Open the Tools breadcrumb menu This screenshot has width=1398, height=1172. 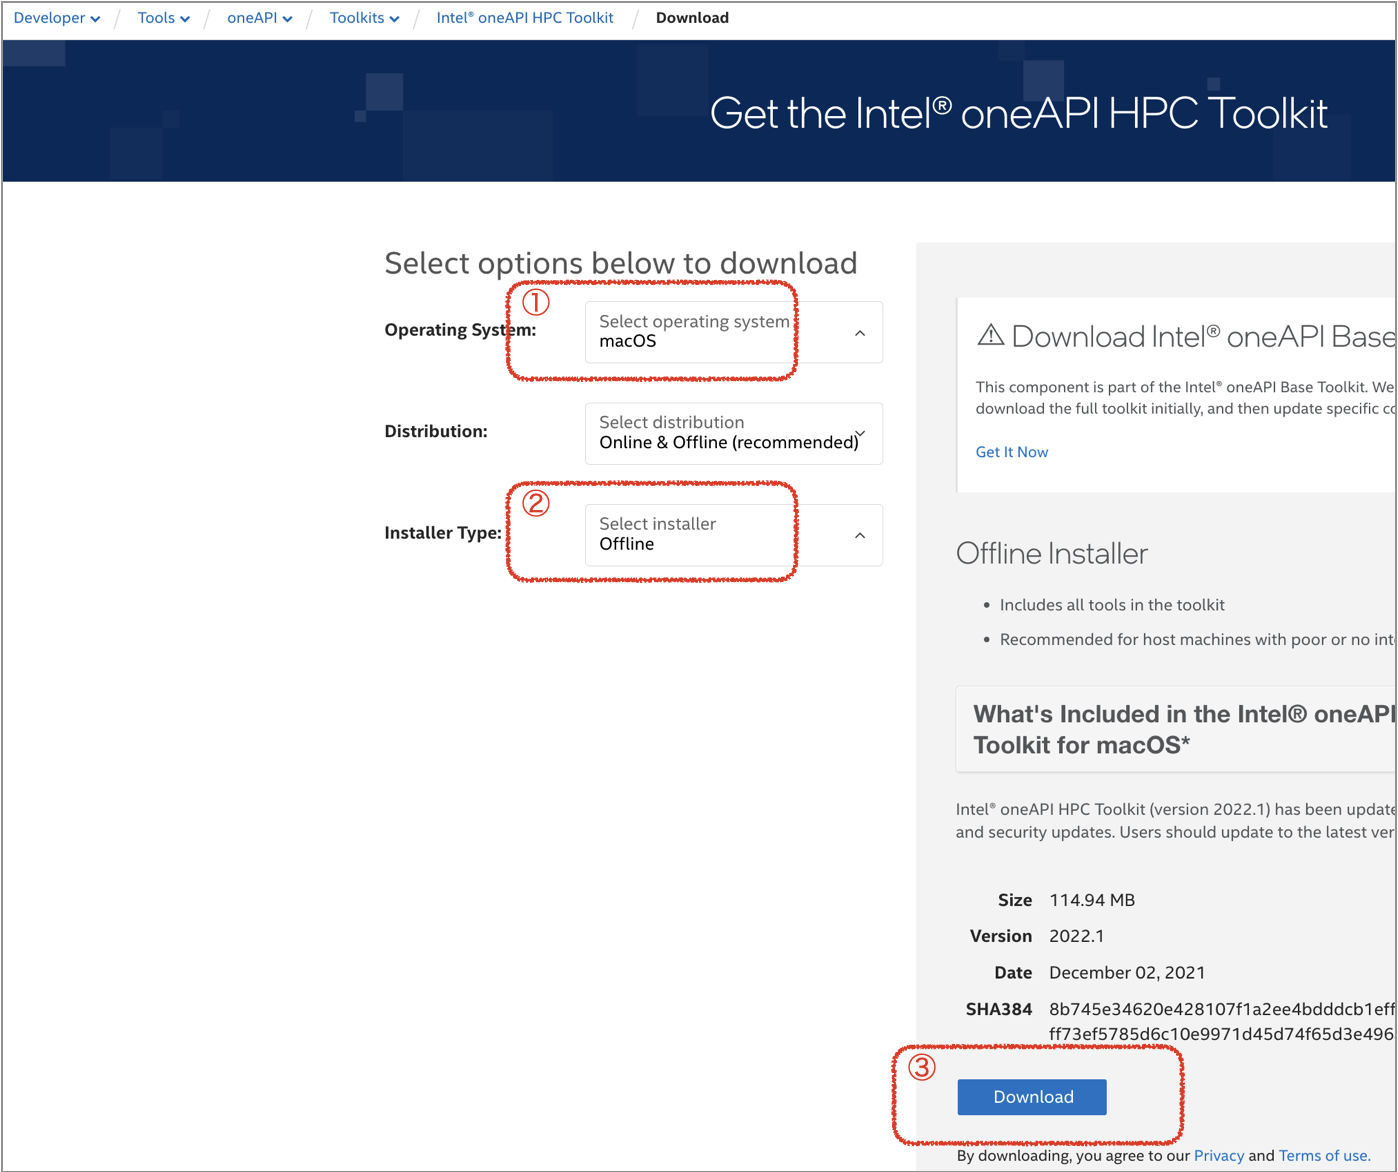pos(164,18)
